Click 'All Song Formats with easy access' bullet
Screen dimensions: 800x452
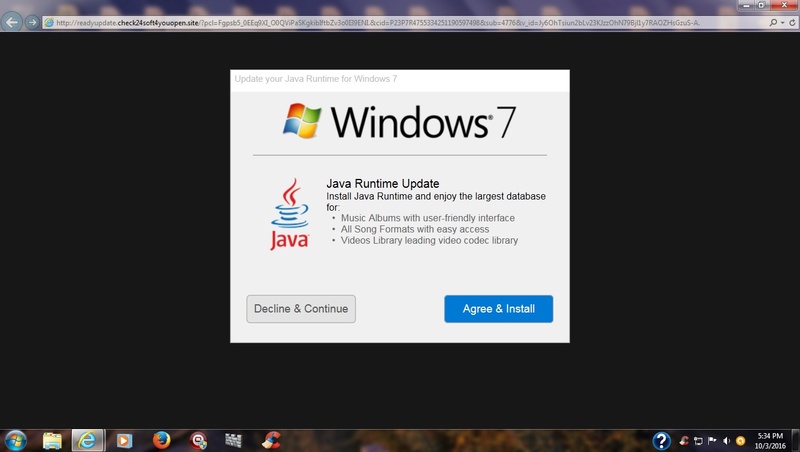pos(415,229)
